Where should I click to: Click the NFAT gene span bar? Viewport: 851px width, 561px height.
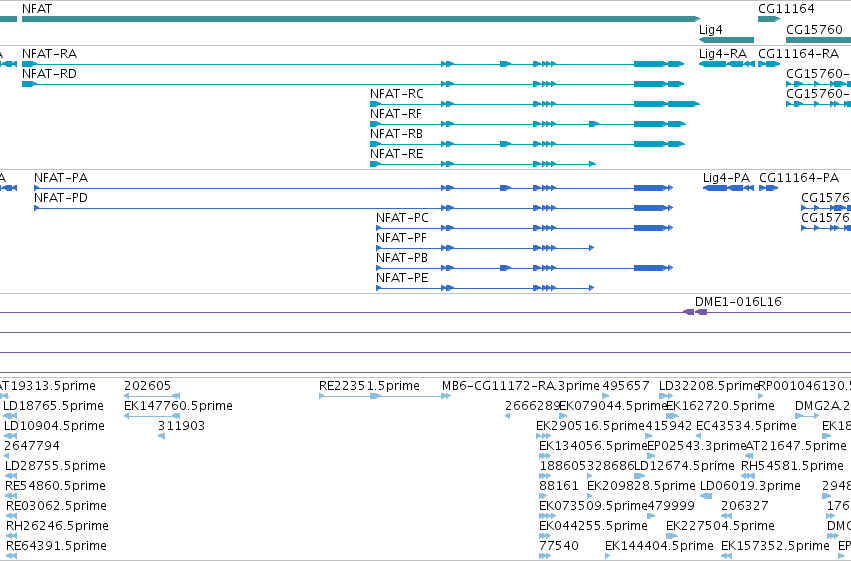(x=361, y=19)
